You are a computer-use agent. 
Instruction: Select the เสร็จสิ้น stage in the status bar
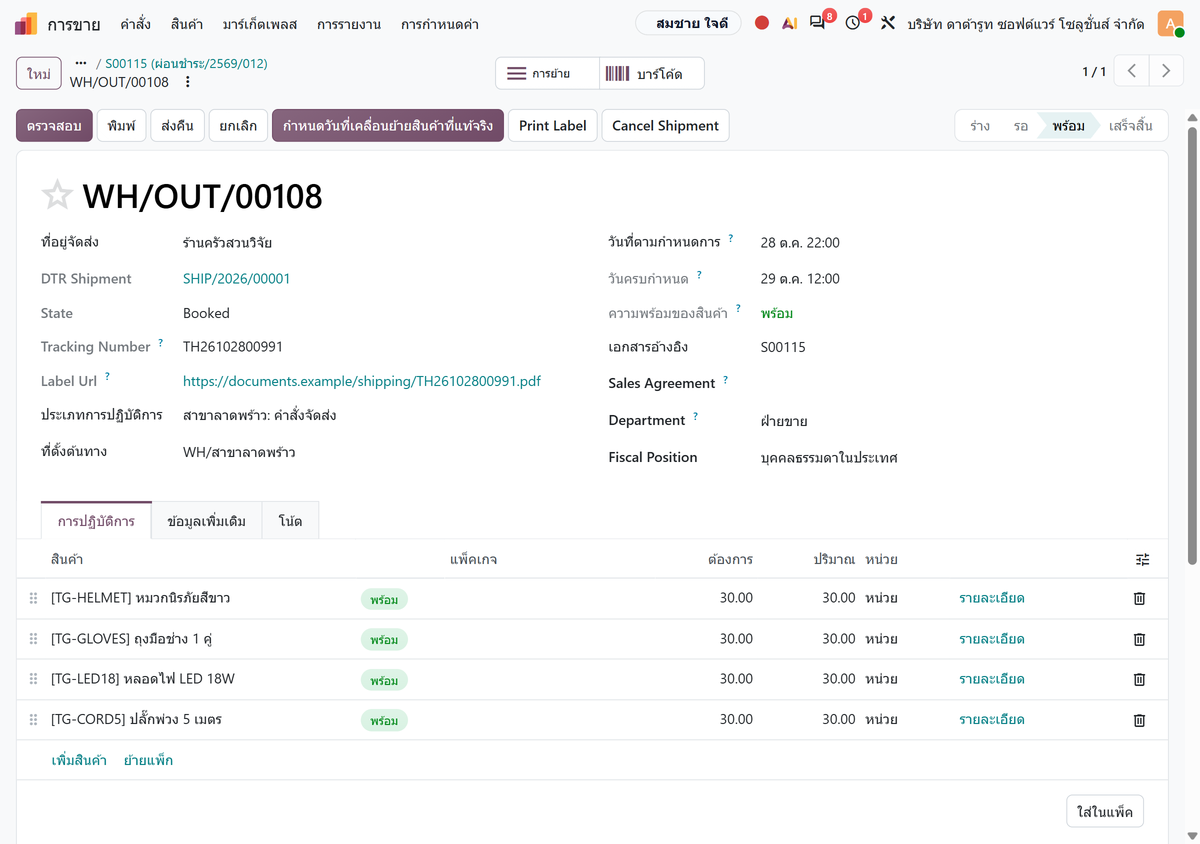click(1130, 126)
